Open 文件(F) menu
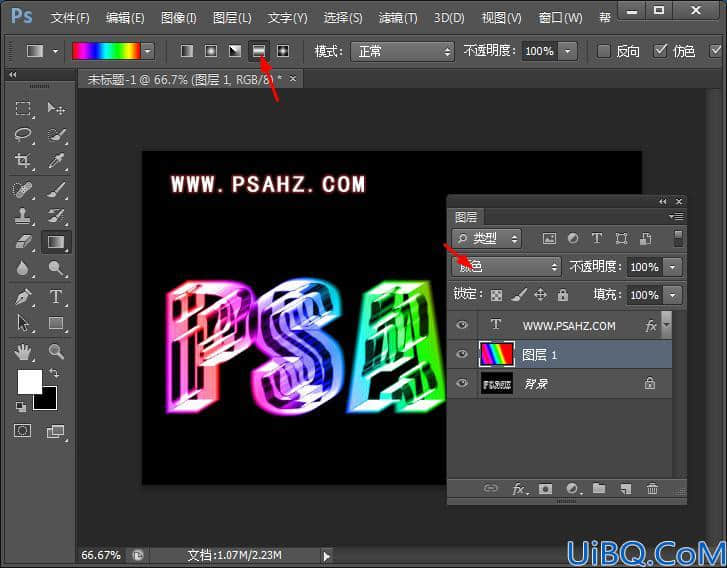This screenshot has height=568, width=727. [x=70, y=18]
